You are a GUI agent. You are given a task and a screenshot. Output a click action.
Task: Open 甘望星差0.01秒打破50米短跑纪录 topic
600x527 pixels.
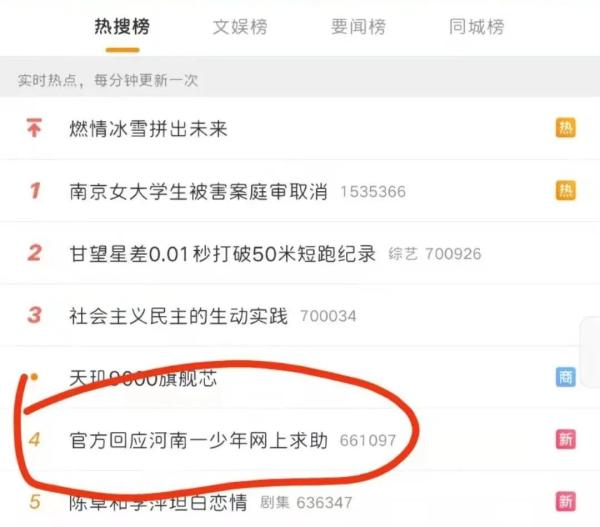[x=222, y=253]
